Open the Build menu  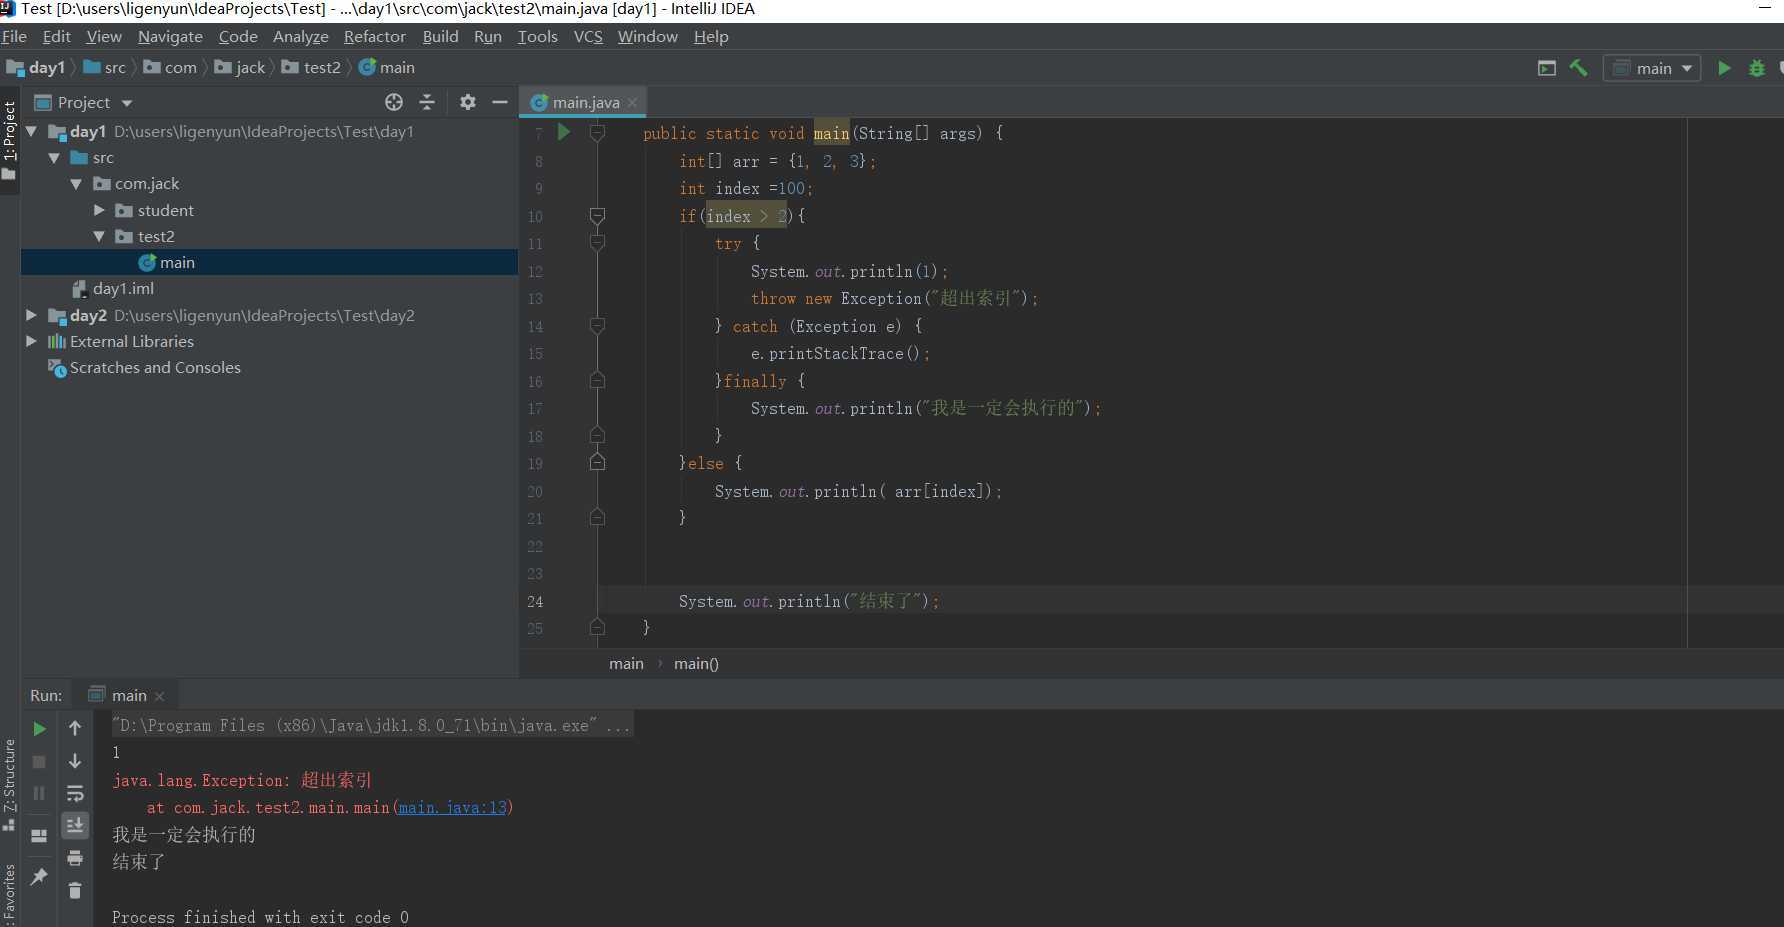click(x=440, y=36)
